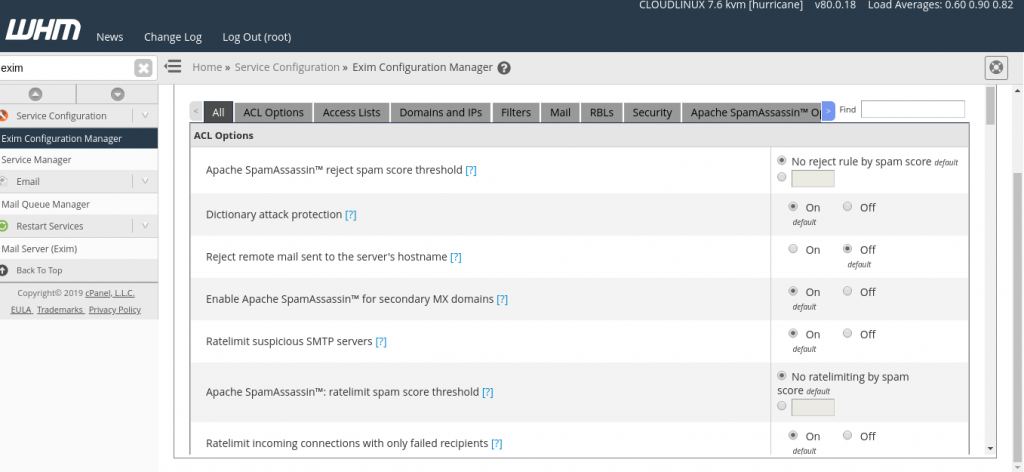The height and width of the screenshot is (472, 1024).
Task: Collapse the Service Configuration group chevron
Action: coord(145,116)
